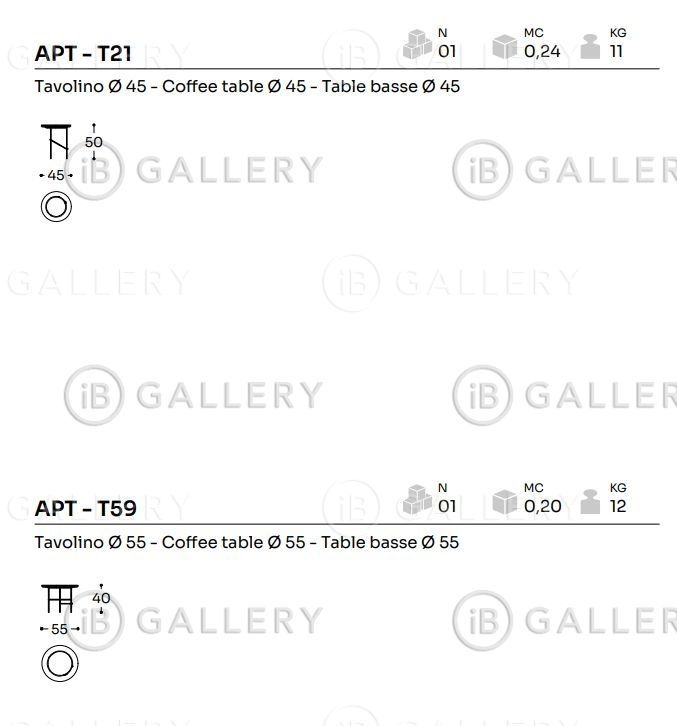Click the Tavolino Ø 45 description line
Viewport: 677px width, 726px height.
(247, 87)
